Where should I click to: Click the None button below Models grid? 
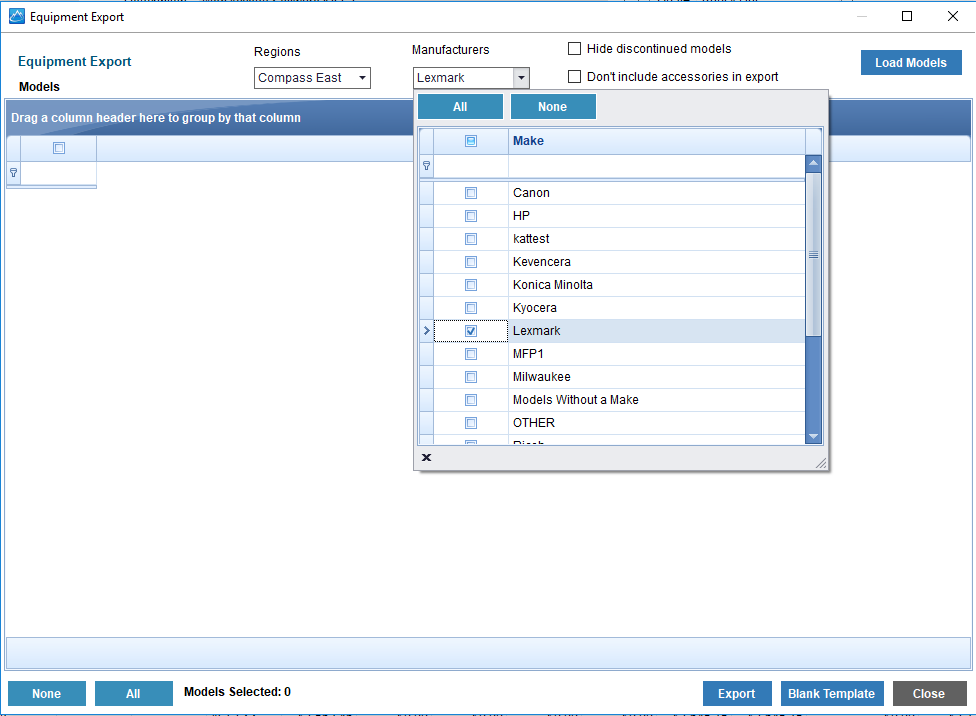[x=47, y=694]
